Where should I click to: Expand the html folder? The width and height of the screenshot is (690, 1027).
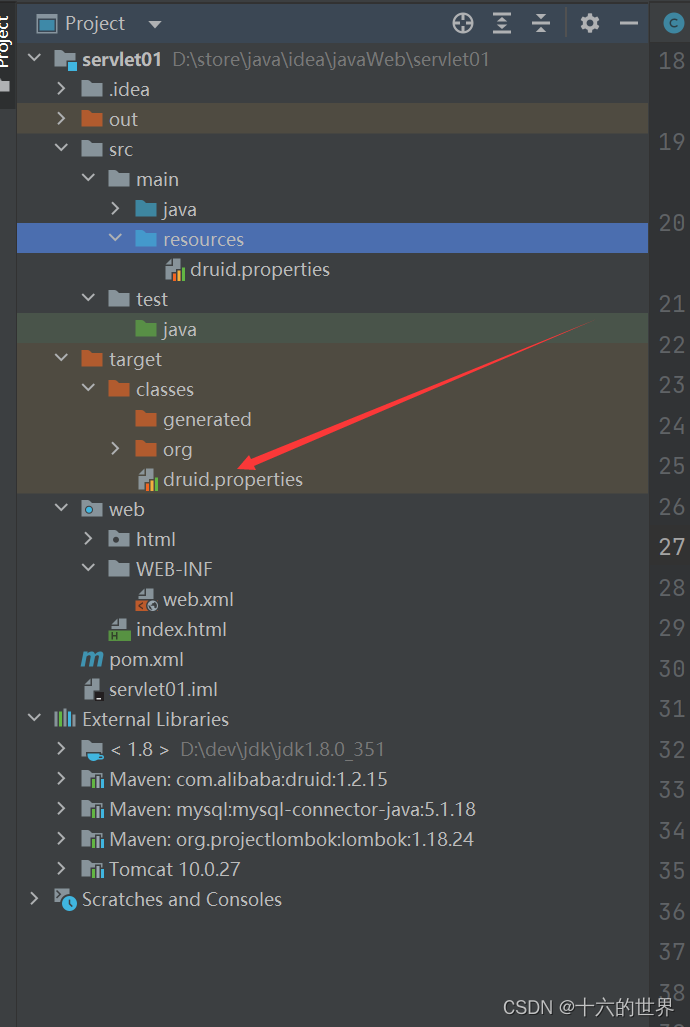tap(88, 539)
